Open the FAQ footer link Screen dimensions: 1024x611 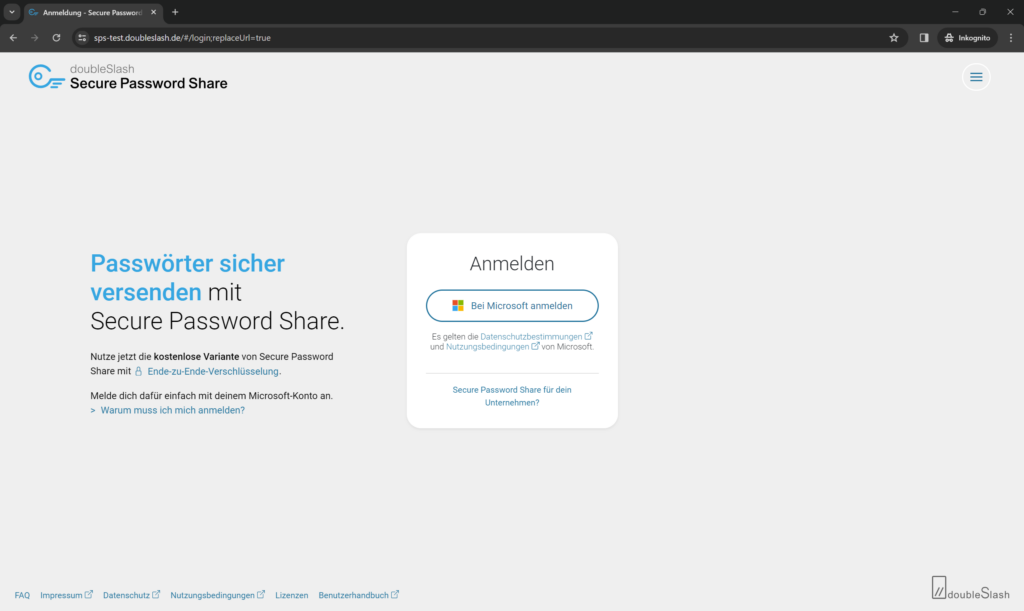click(22, 595)
